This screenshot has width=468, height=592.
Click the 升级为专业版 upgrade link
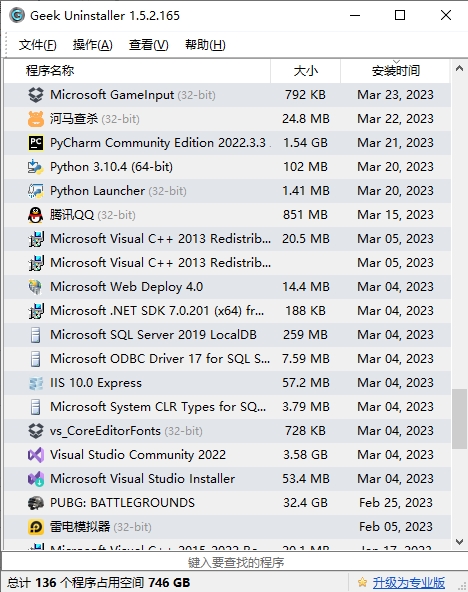coord(408,583)
